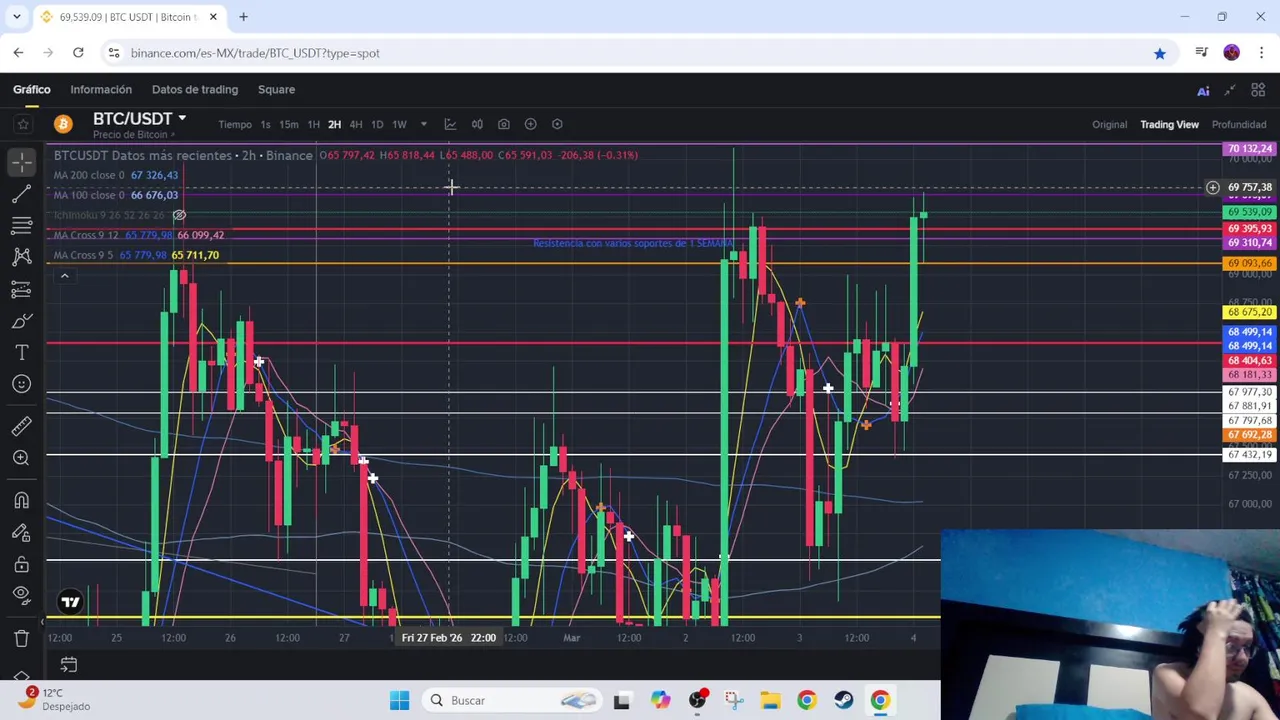The width and height of the screenshot is (1280, 720).
Task: Select the 4H time interval
Action: tap(355, 125)
